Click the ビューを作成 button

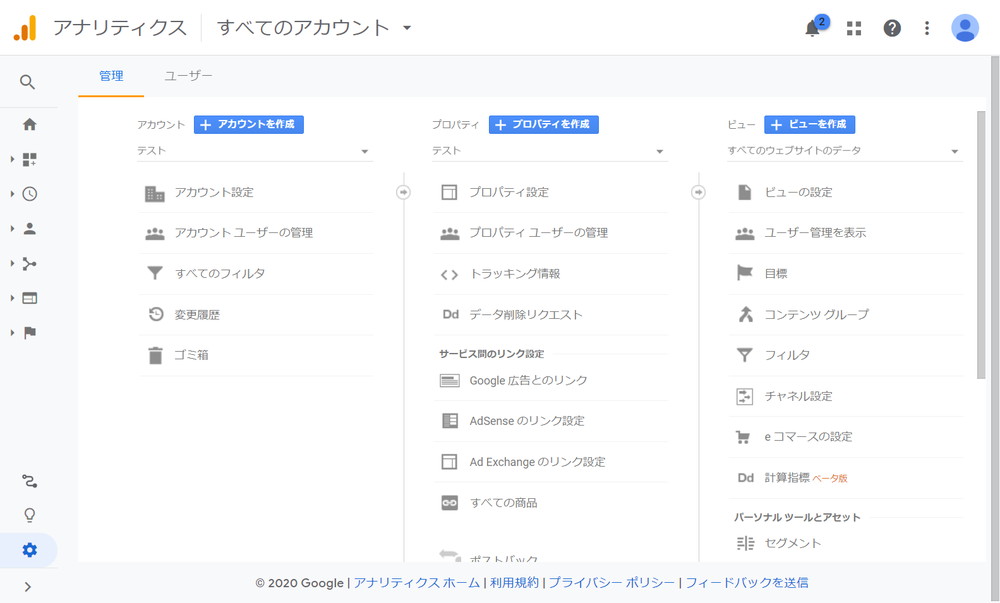coord(809,124)
